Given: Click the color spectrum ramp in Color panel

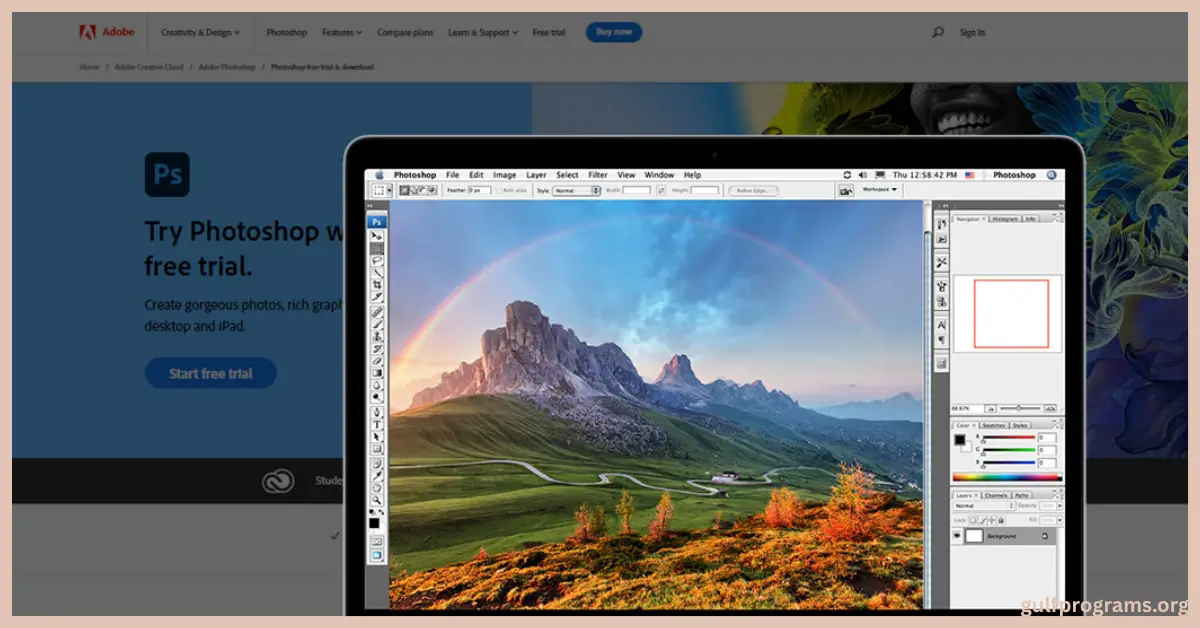Looking at the screenshot, I should coord(1006,477).
